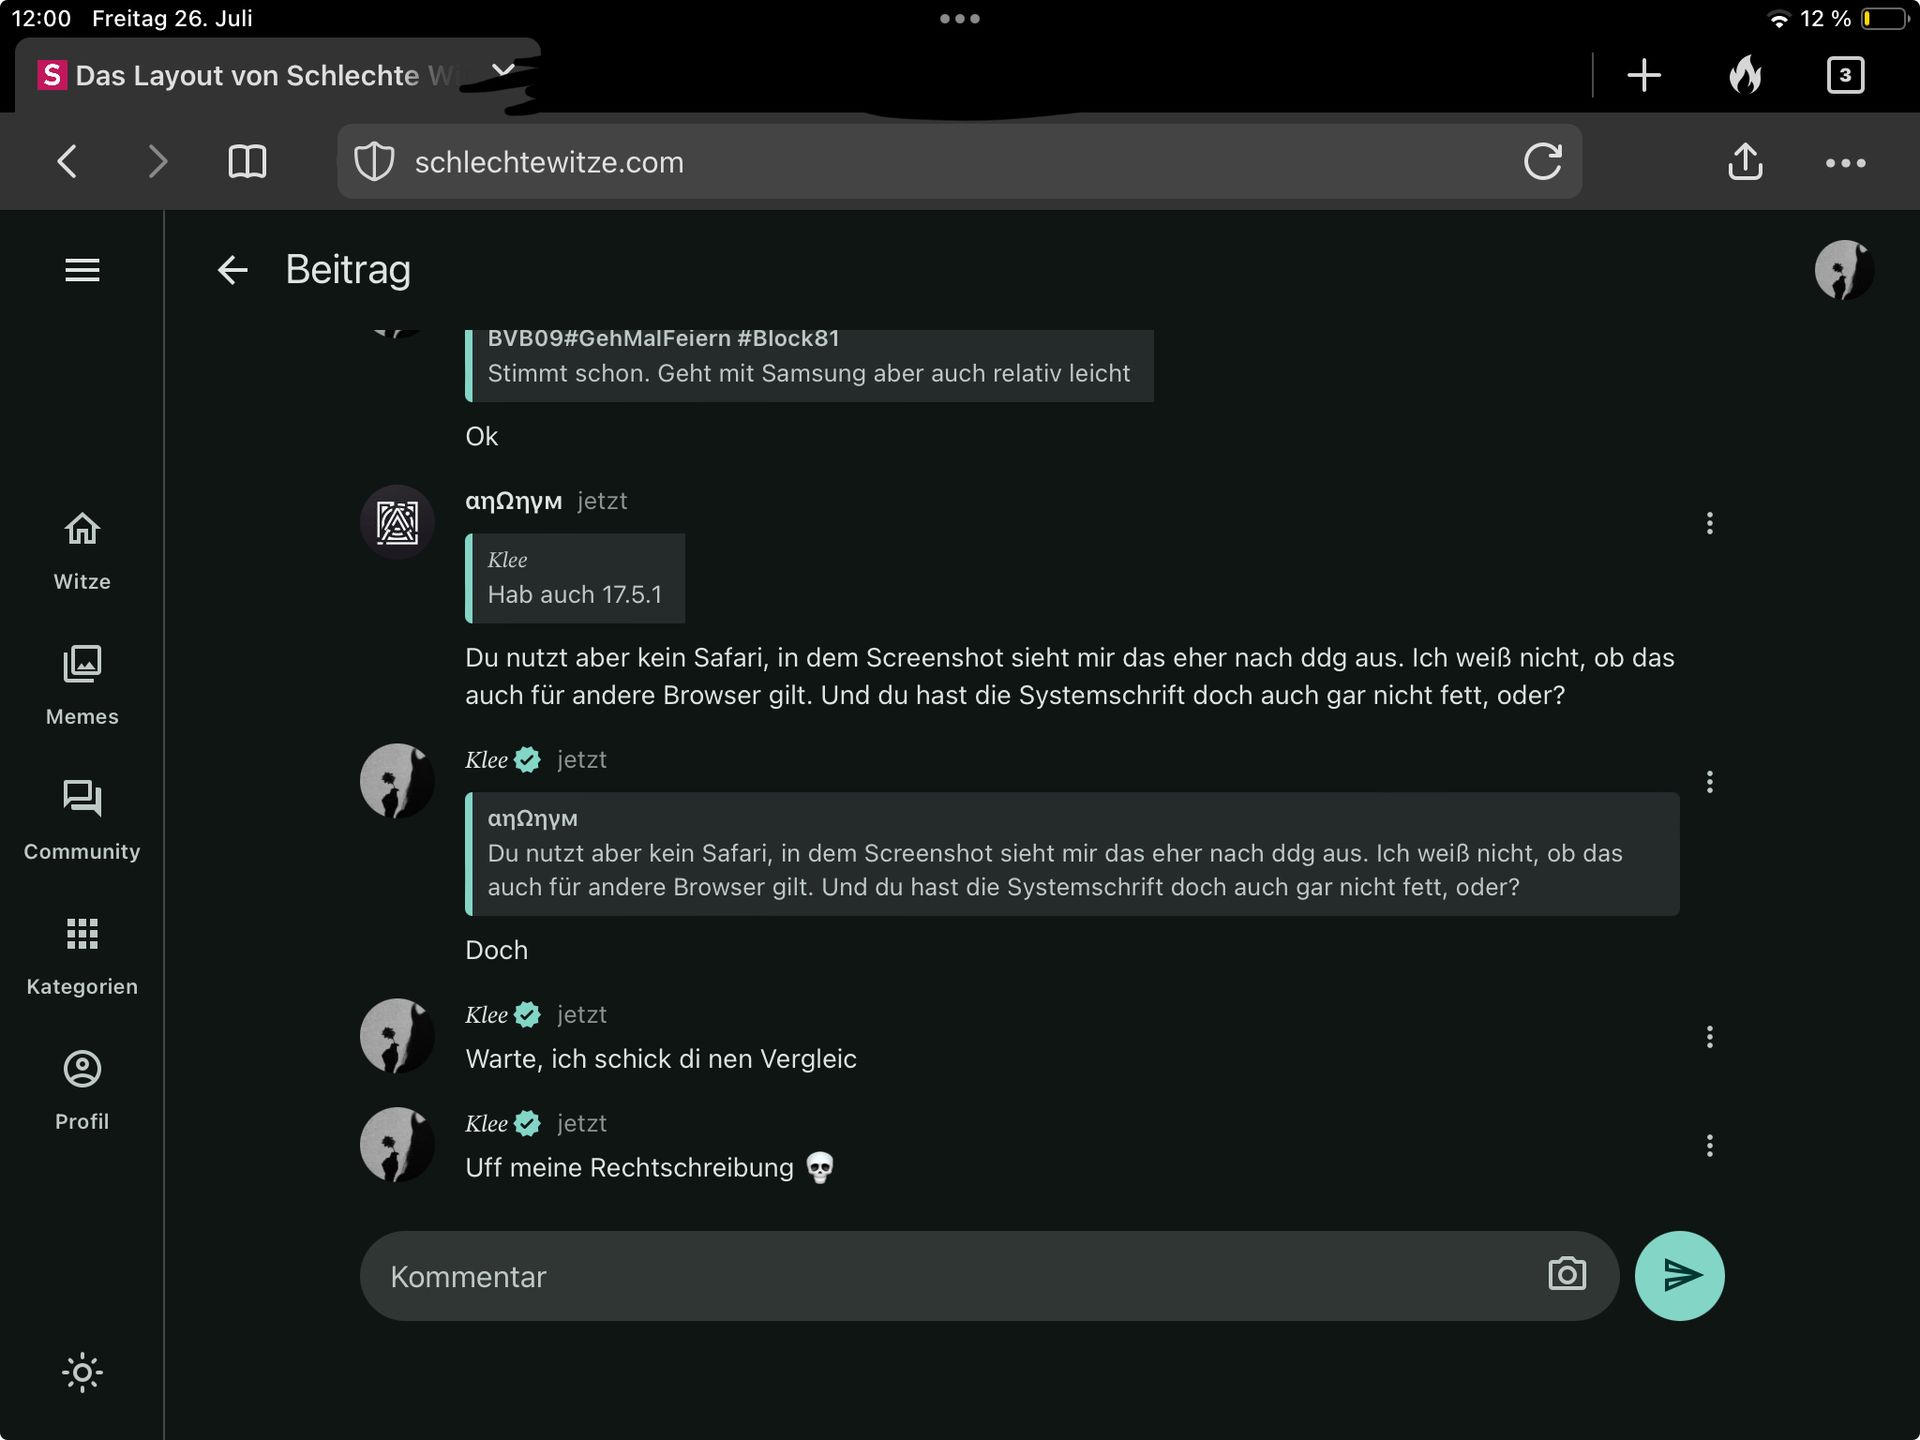Open Community section in sidebar
1920x1440 pixels.
(x=82, y=820)
